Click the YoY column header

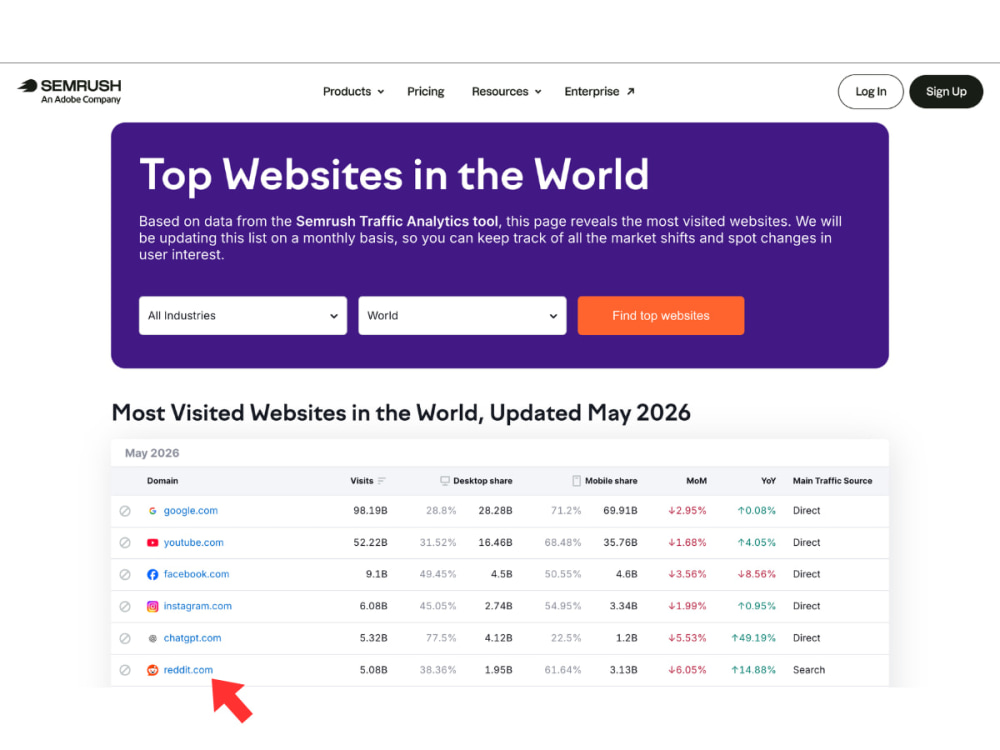coord(768,481)
